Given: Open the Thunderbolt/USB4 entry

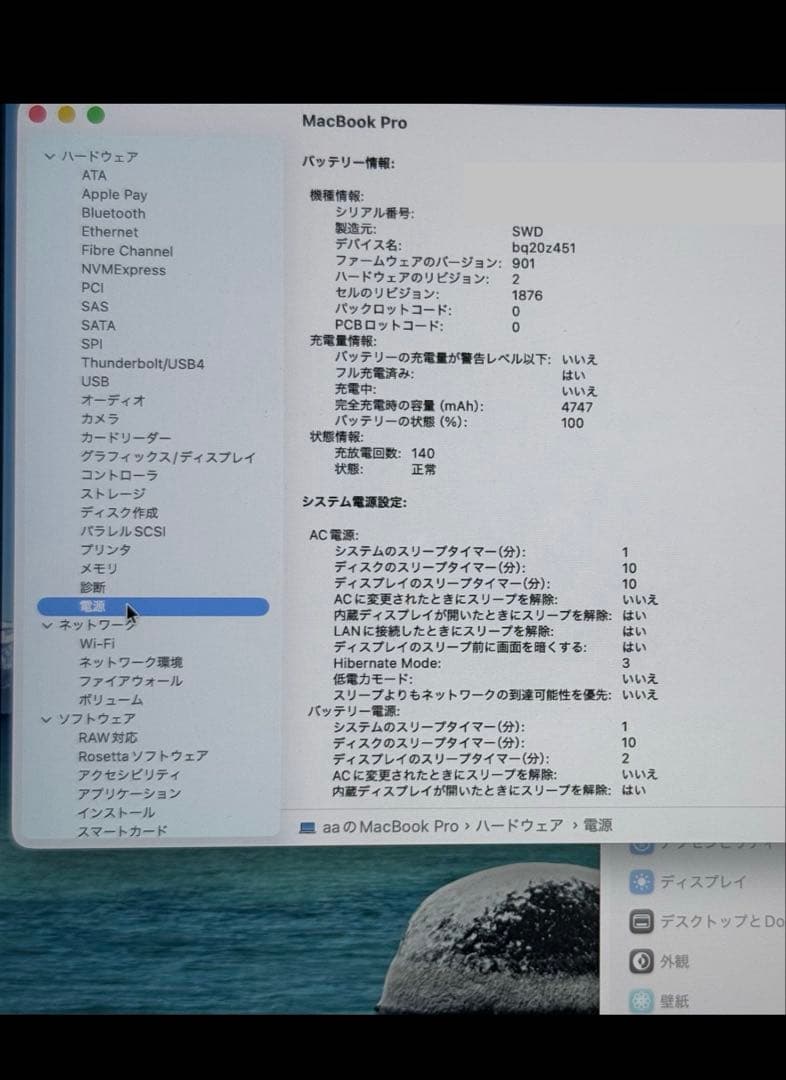Looking at the screenshot, I should coord(143,363).
